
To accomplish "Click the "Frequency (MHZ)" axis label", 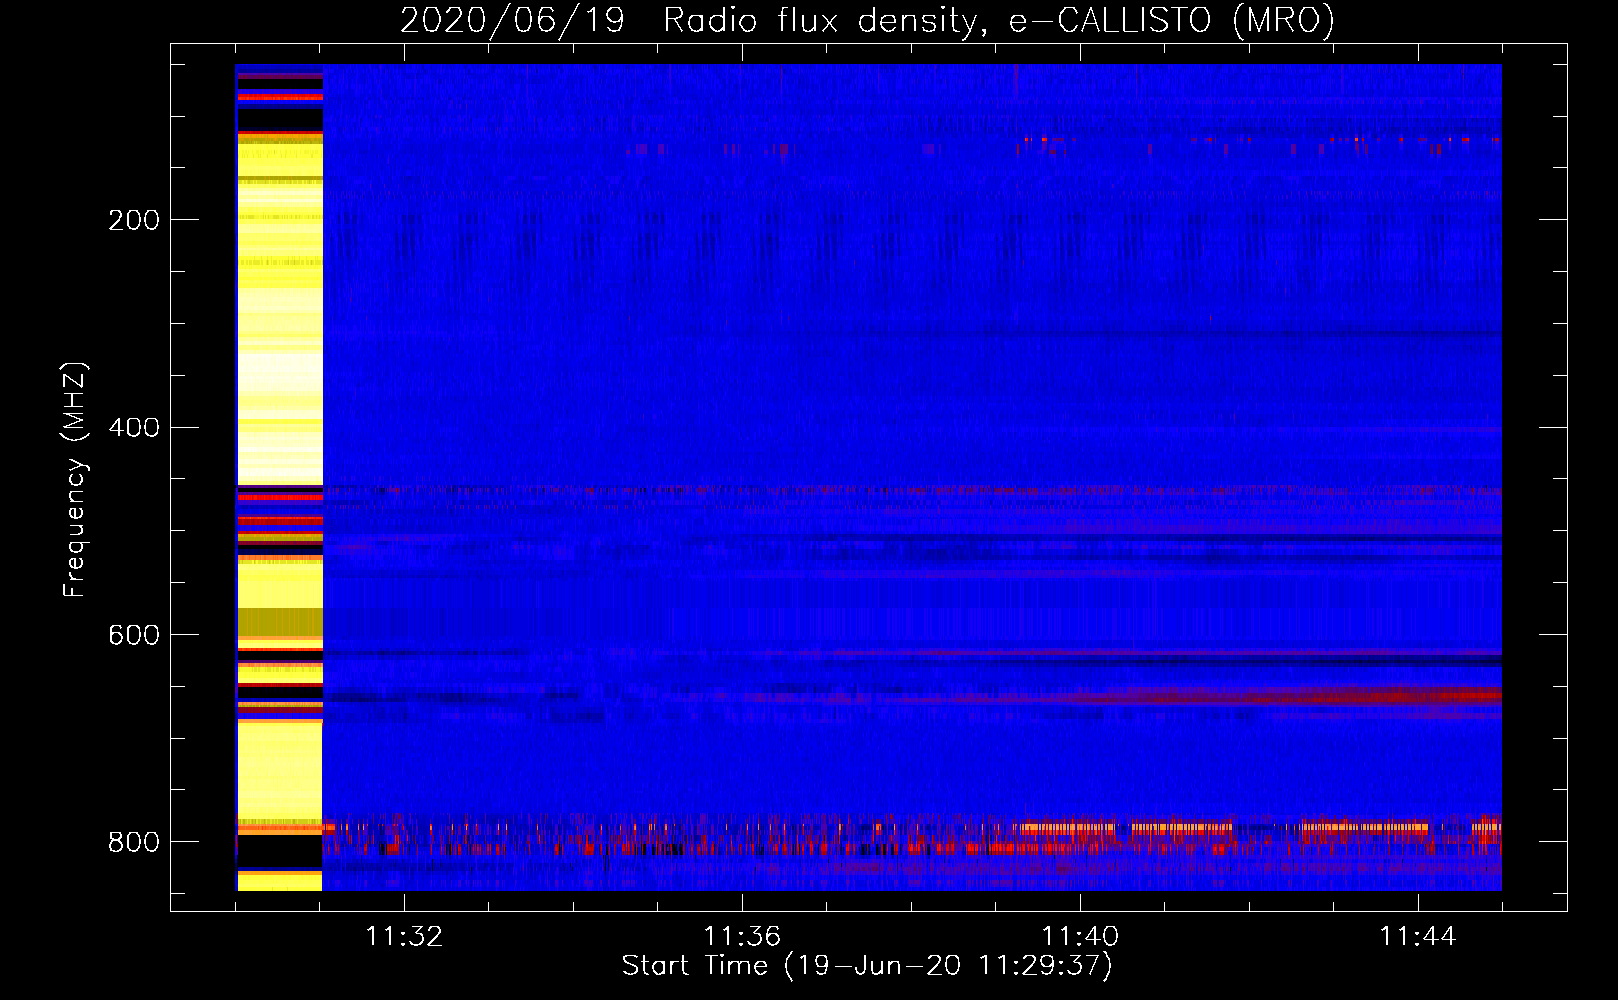I will click(75, 479).
